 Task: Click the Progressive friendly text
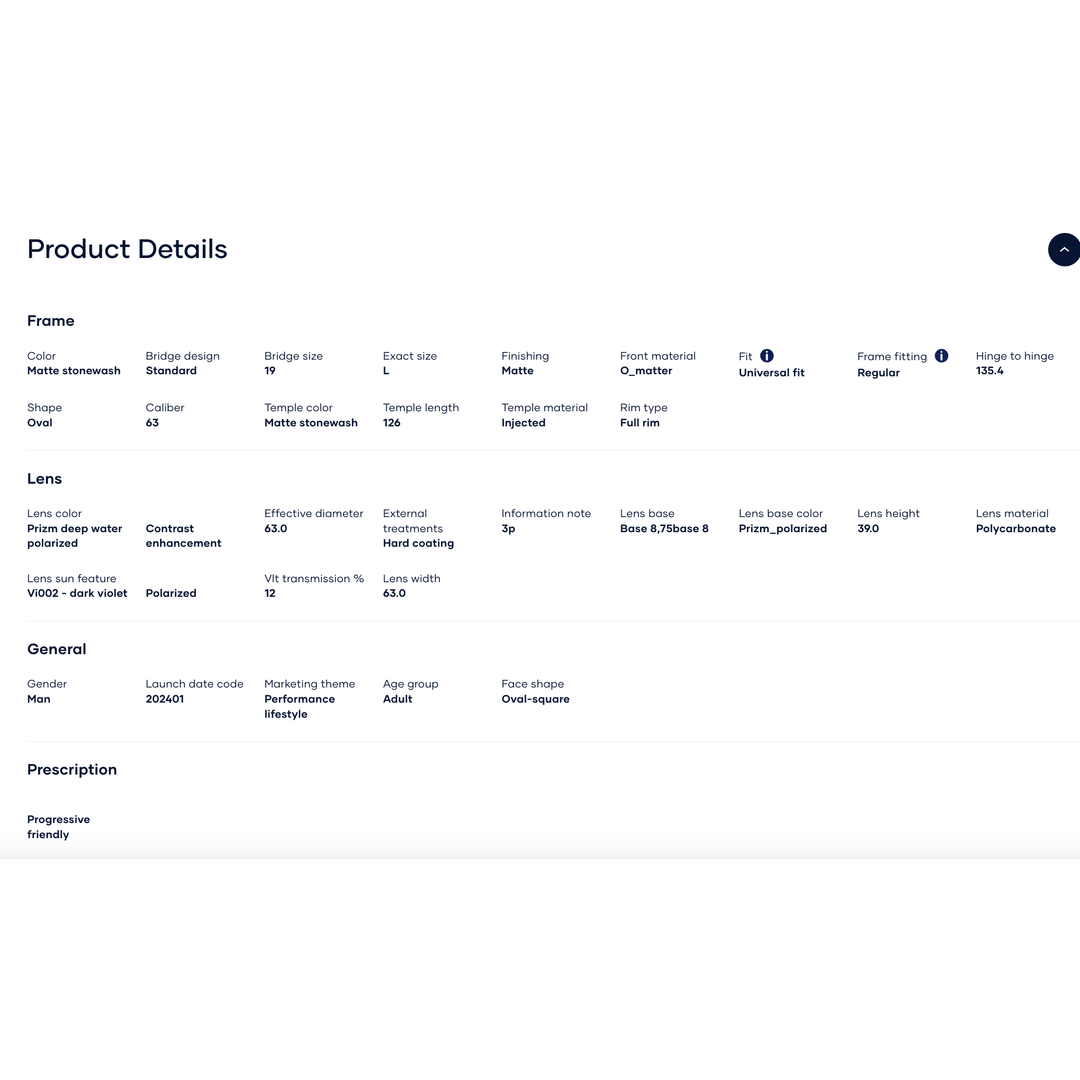click(x=58, y=827)
